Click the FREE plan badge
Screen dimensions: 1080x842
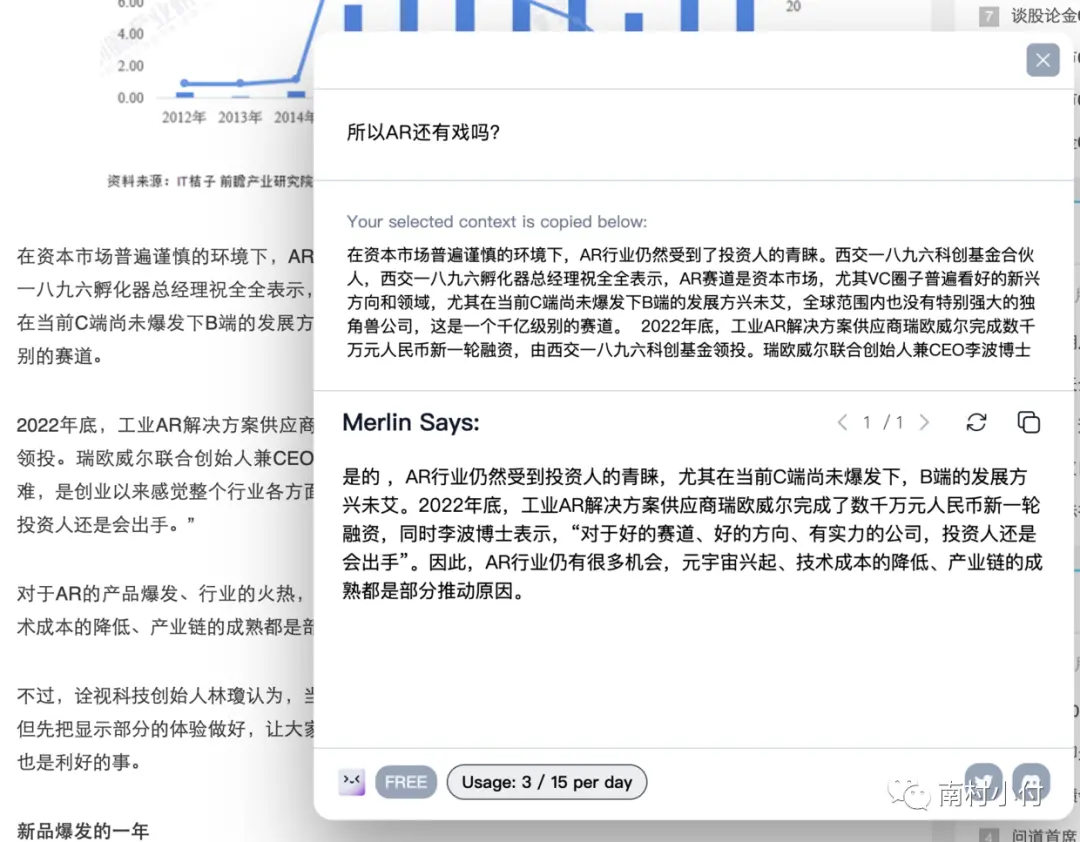pos(406,782)
